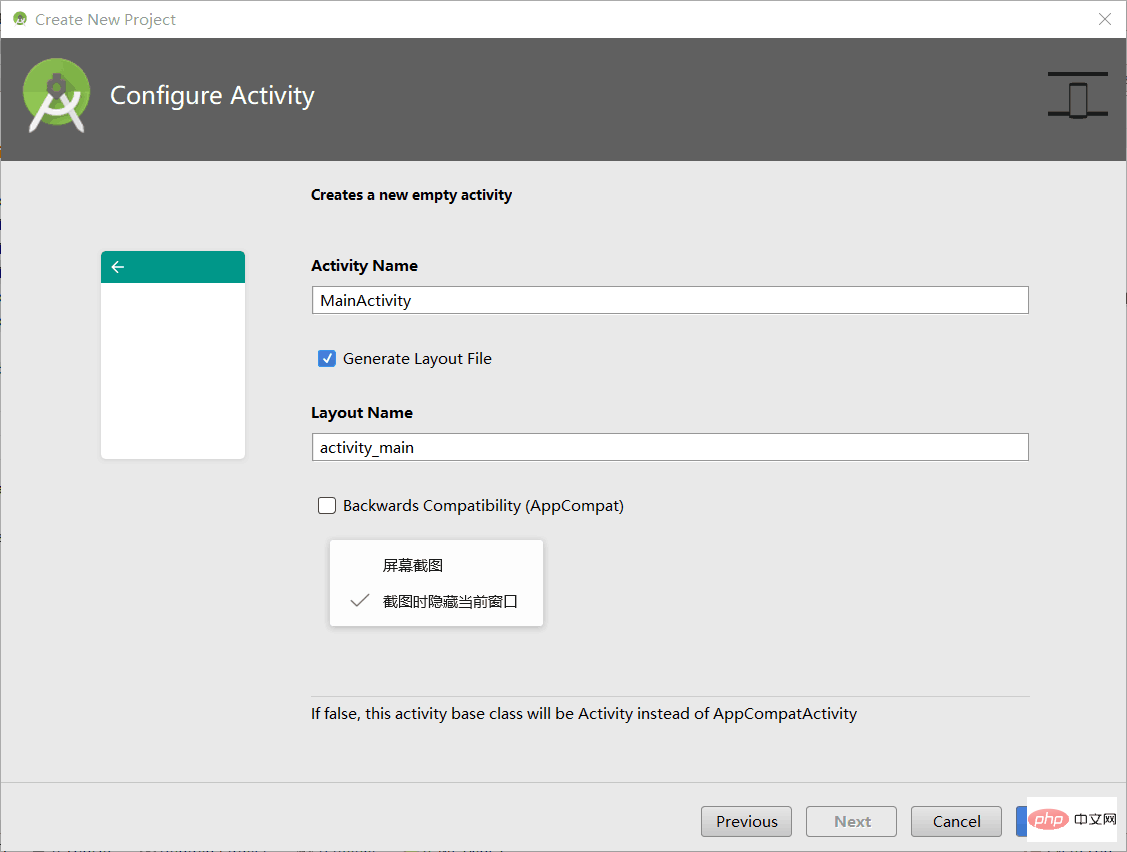Click the phone device icon at top right
This screenshot has width=1127, height=852.
pos(1077,95)
